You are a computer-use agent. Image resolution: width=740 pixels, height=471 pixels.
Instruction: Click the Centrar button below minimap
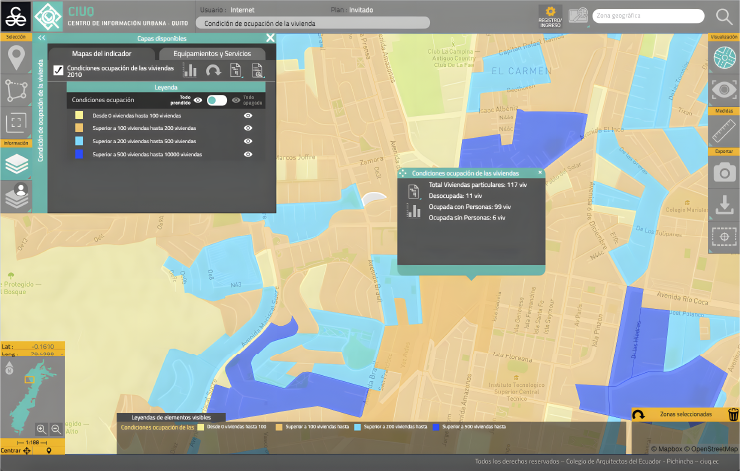[x=14, y=451]
